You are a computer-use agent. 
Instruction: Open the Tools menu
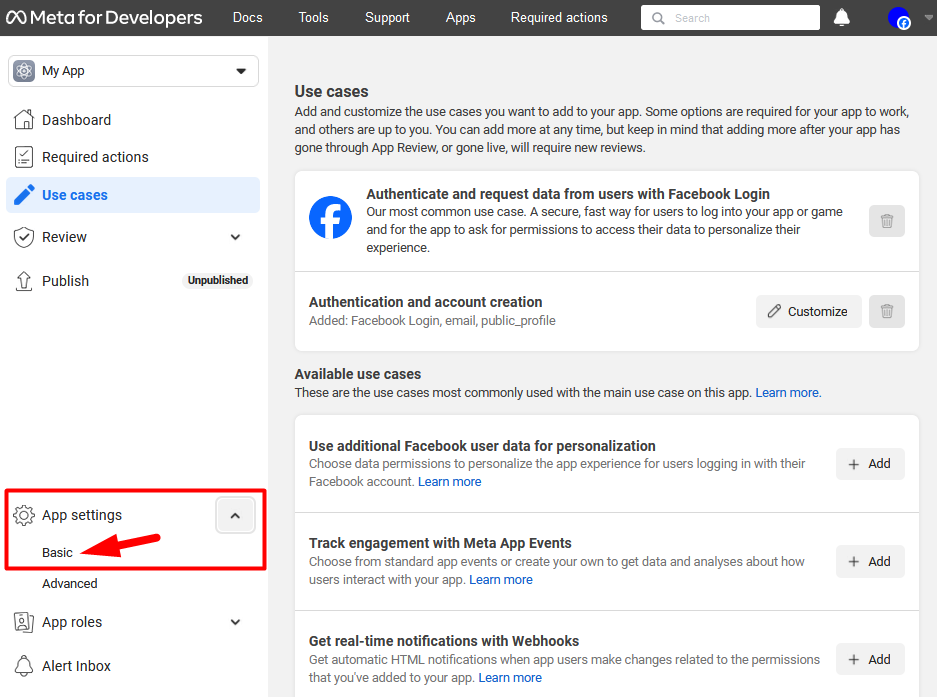pyautogui.click(x=314, y=17)
